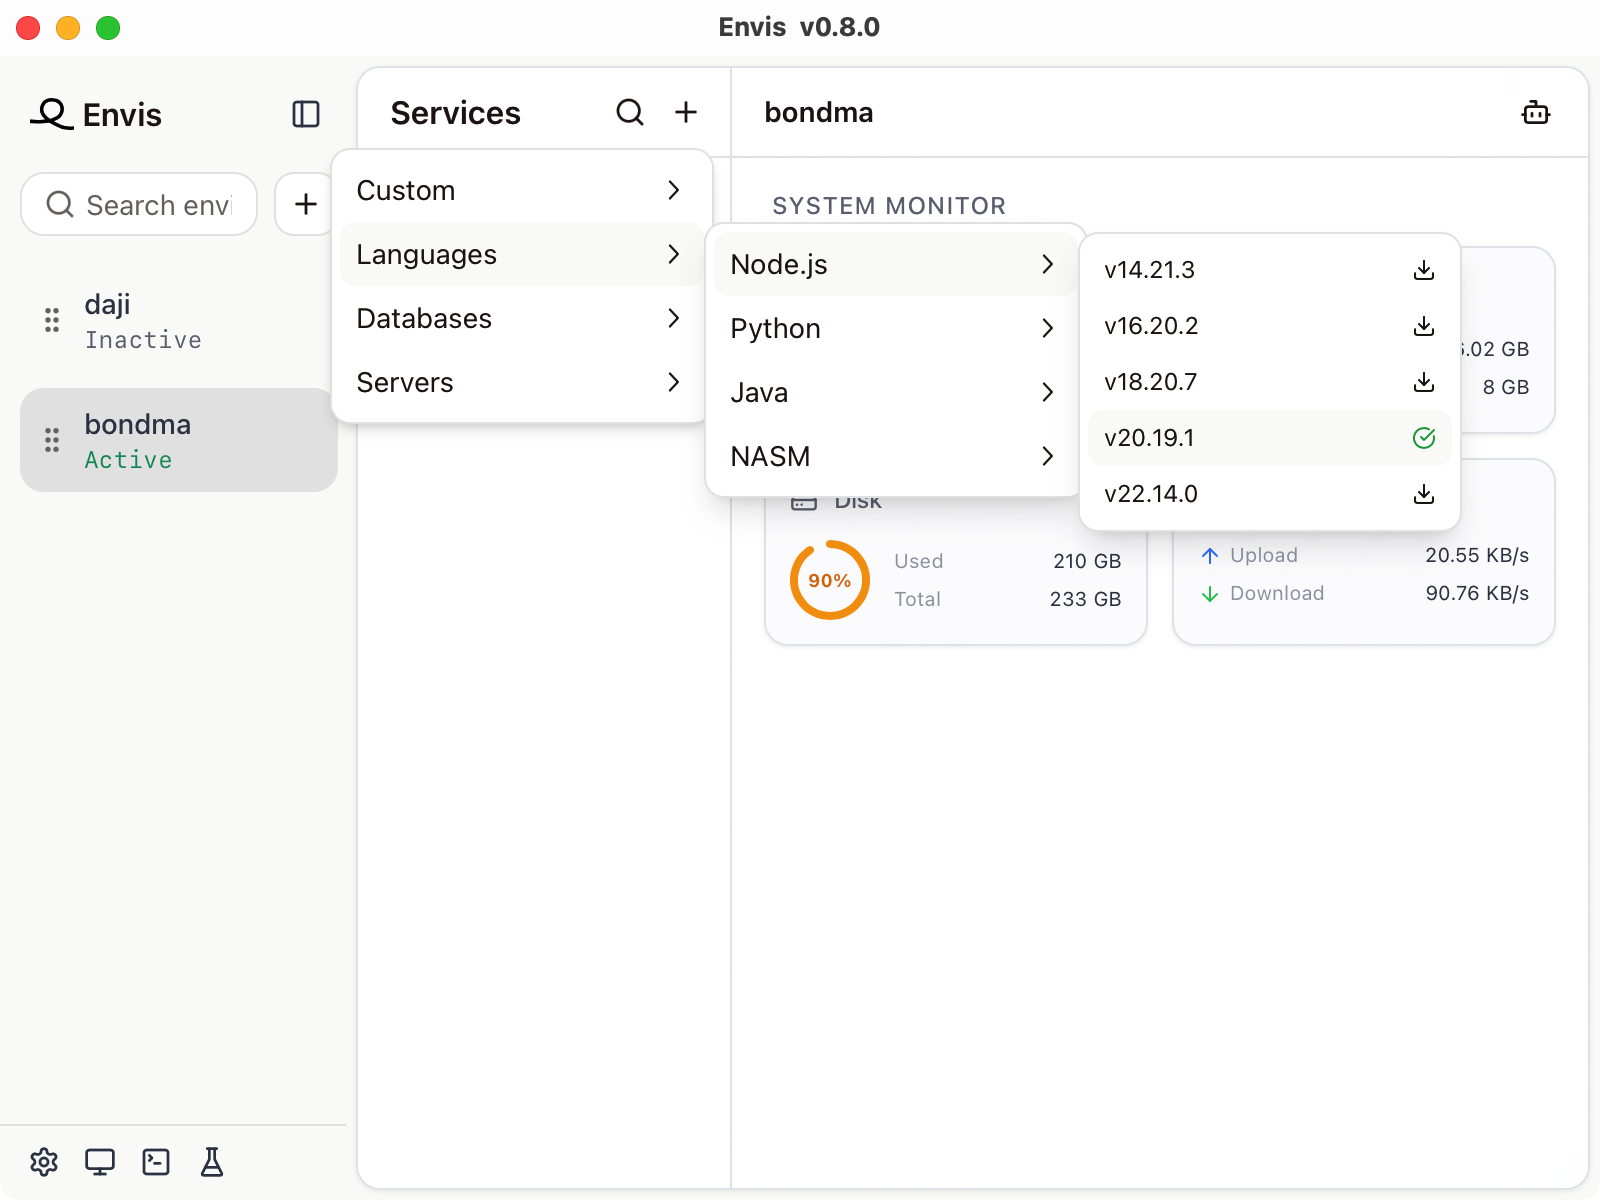Grab the drag handle for daji
Screen dimensions: 1600x1200
click(x=52, y=320)
